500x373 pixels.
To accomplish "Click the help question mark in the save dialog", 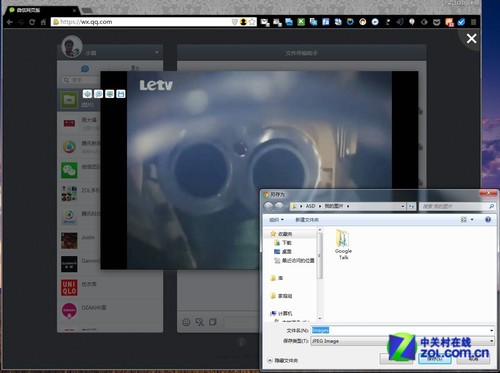I will [x=488, y=220].
